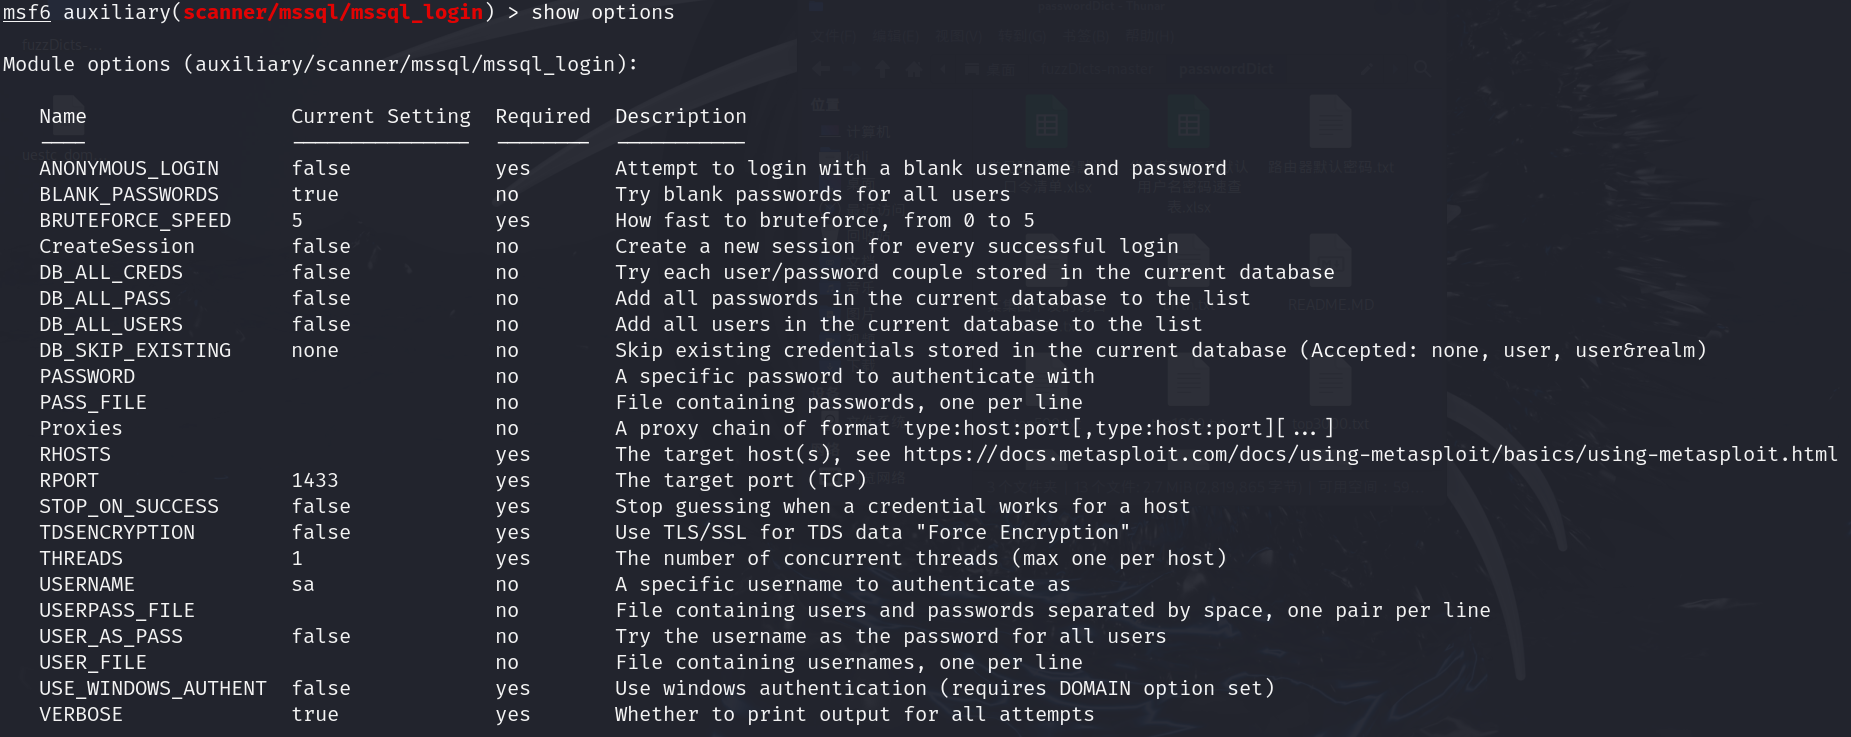
Task: Click the 'show options' command text
Action: click(603, 13)
